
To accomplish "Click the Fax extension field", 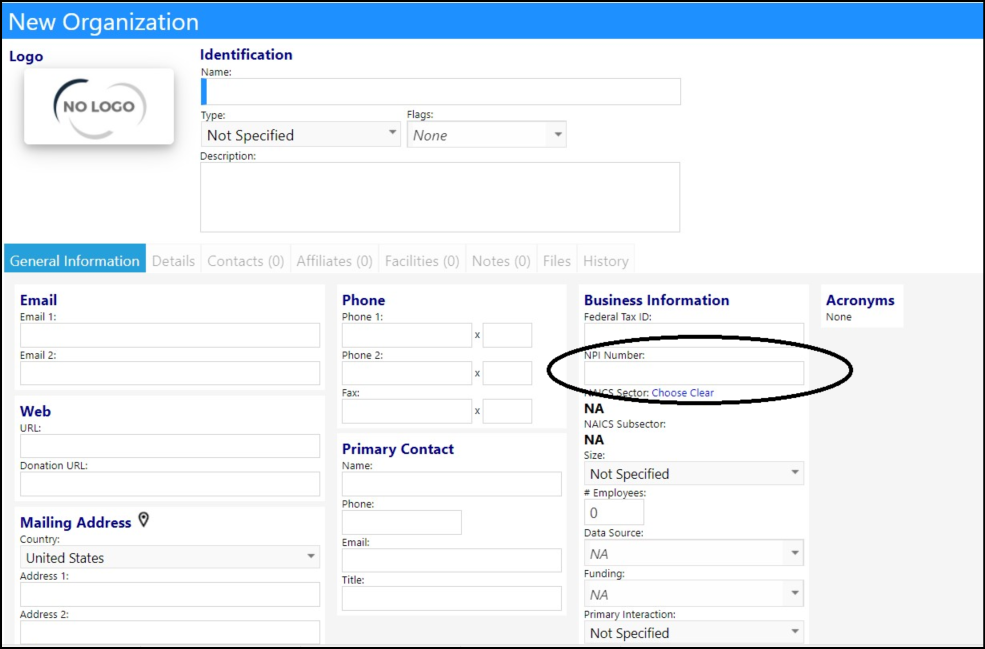I will (508, 411).
